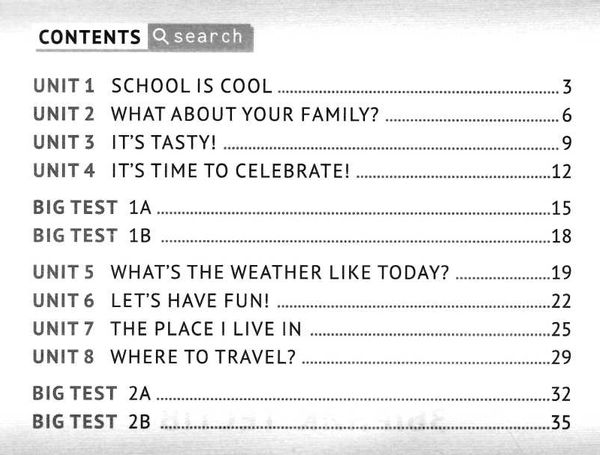This screenshot has height=455, width=600.
Task: Jump to WHERE TO TRAVEL? unit
Action: [202, 356]
